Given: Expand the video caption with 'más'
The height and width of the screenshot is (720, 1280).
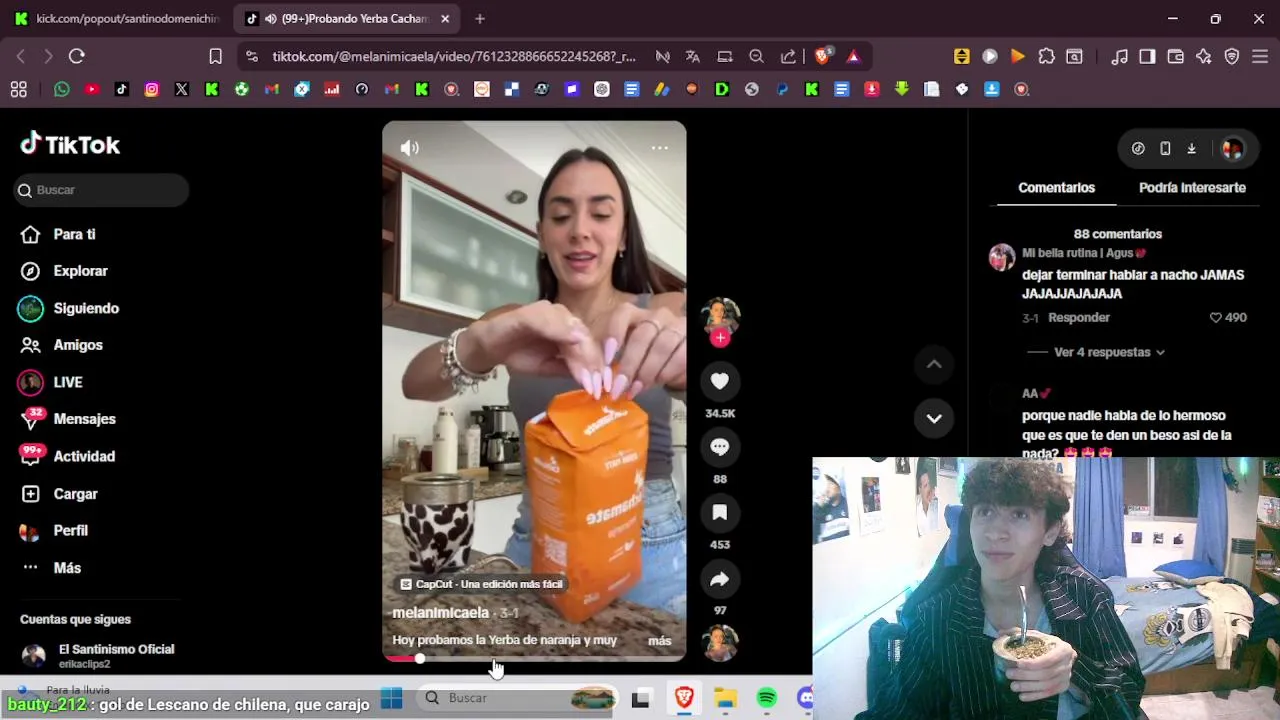Looking at the screenshot, I should point(660,641).
